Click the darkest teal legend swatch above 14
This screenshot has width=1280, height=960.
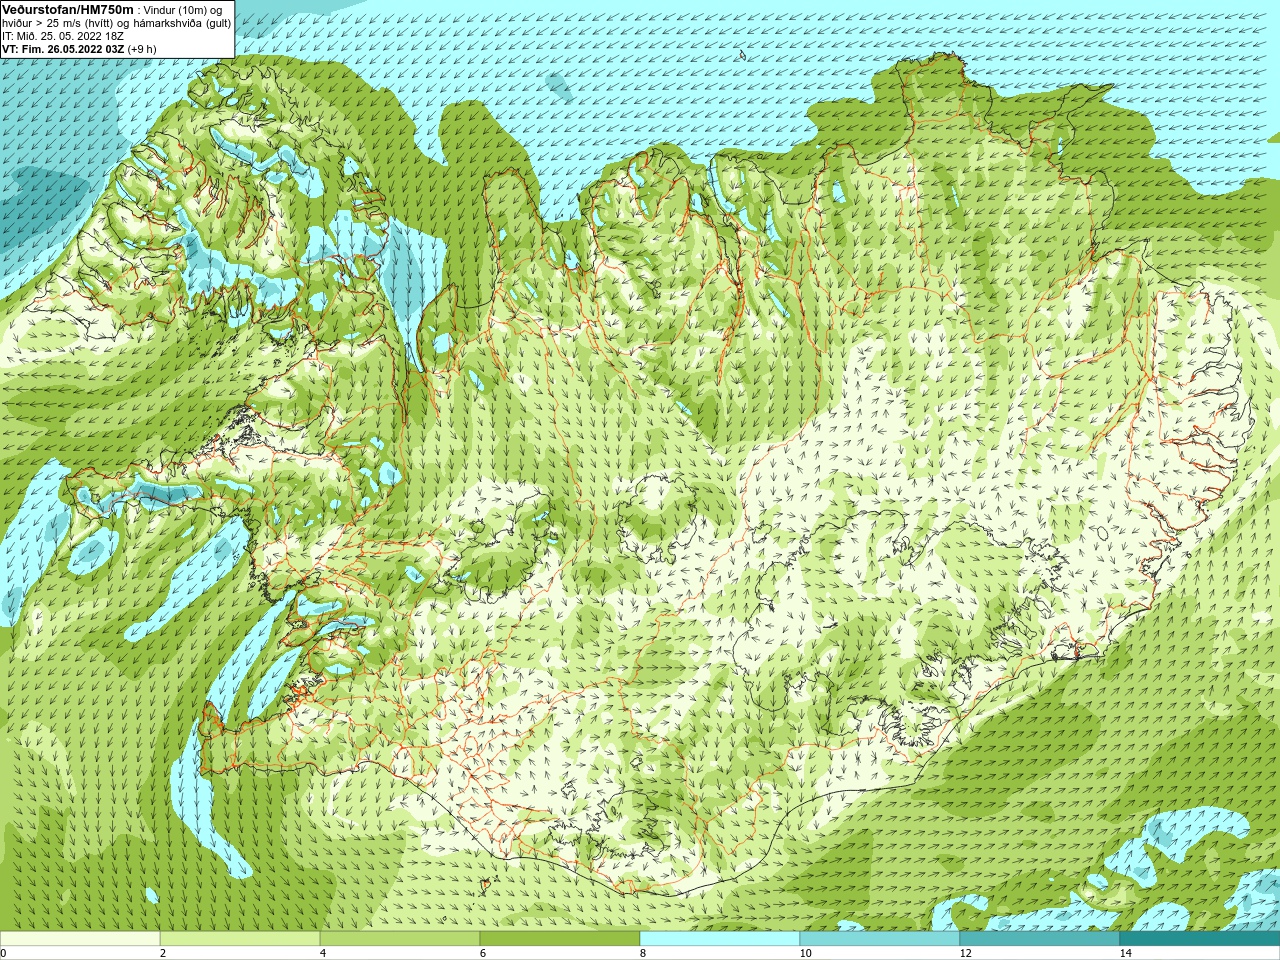pyautogui.click(x=1200, y=939)
